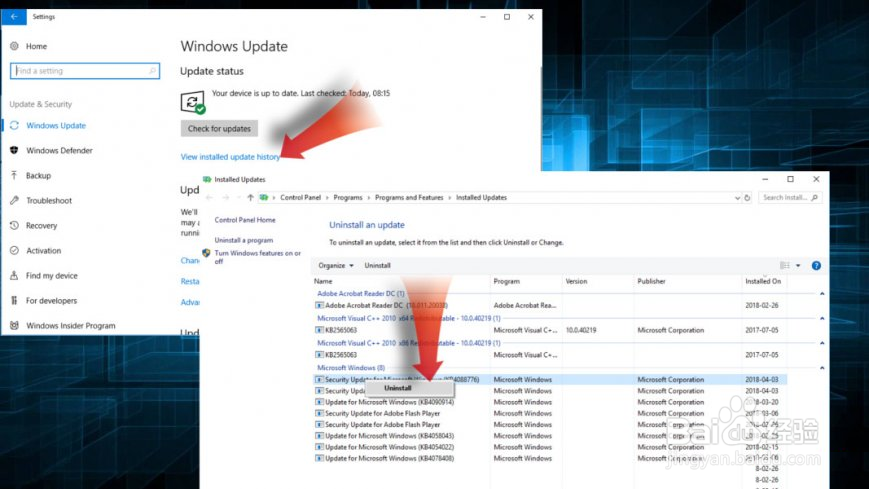The height and width of the screenshot is (489, 869).
Task: Open Windows Defender settings page
Action: (x=59, y=151)
